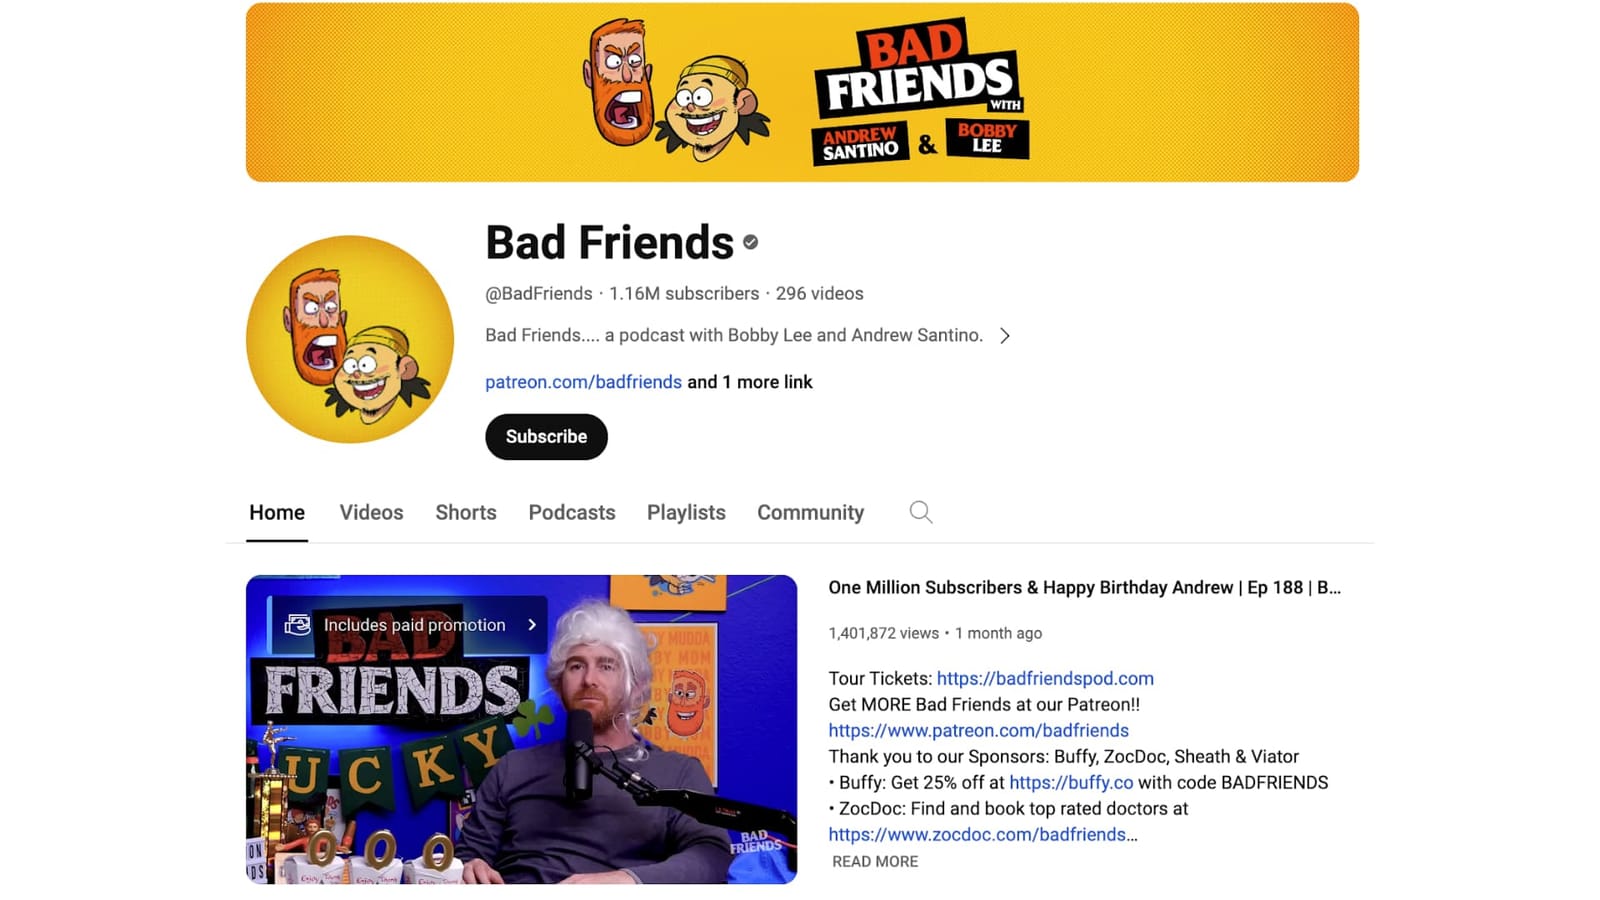The image size is (1600, 900).
Task: Select the Playlists tab
Action: click(x=686, y=512)
